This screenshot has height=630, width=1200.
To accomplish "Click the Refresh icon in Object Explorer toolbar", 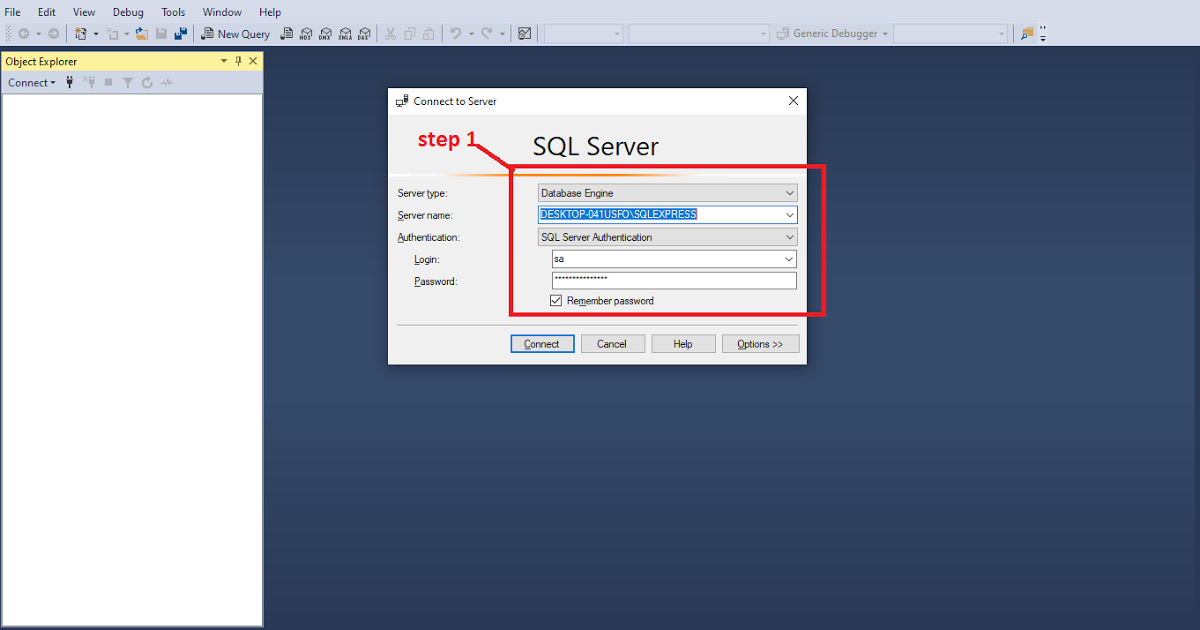I will (x=146, y=82).
